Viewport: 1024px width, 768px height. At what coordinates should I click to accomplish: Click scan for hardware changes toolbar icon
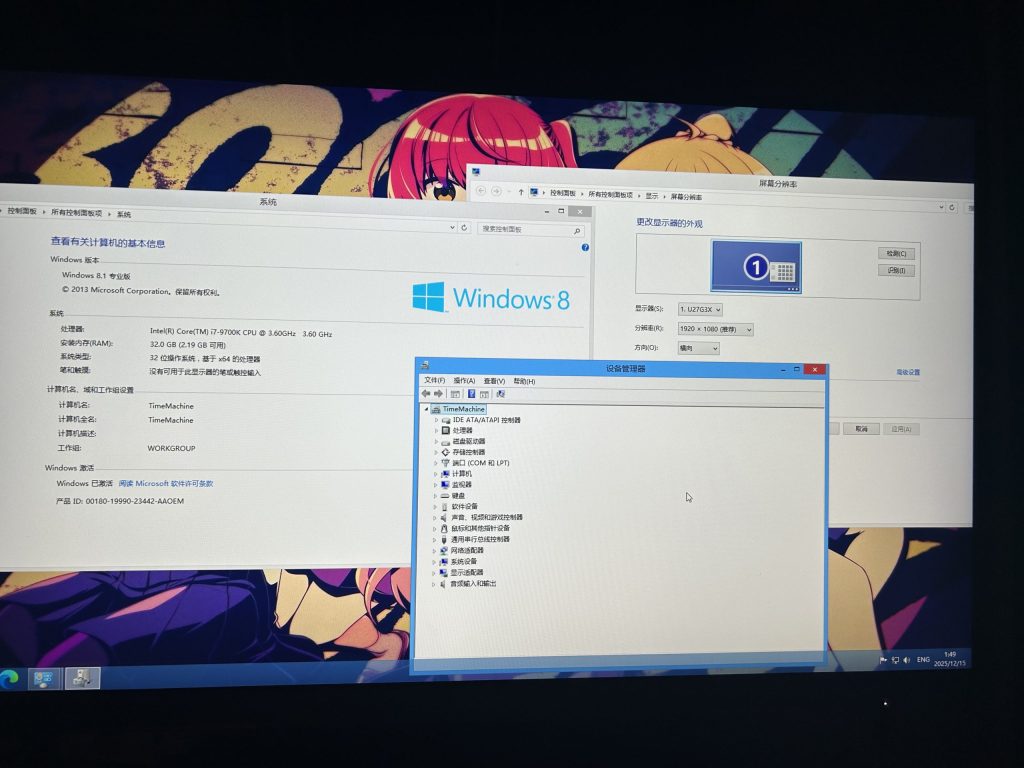tap(500, 394)
